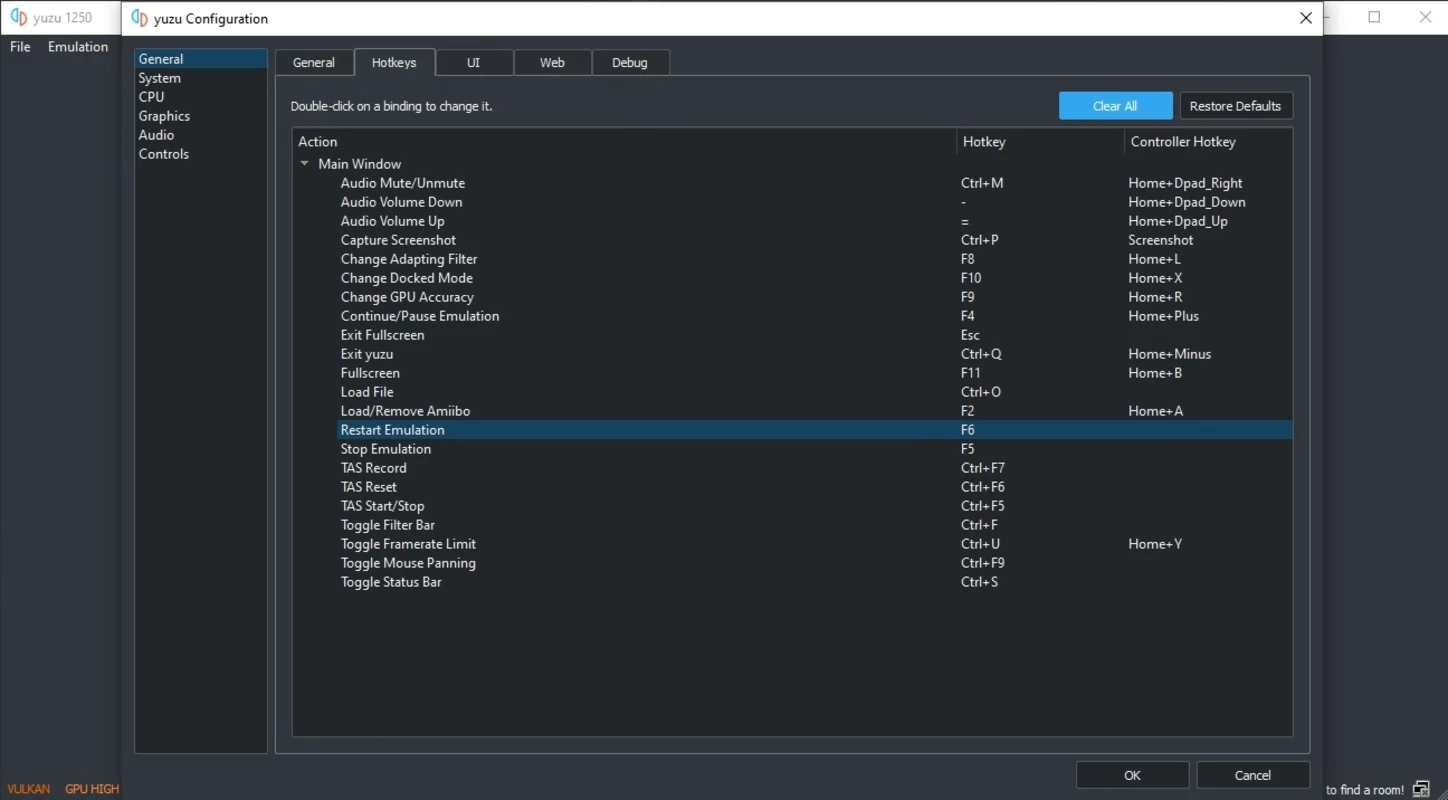Select the Audio Mute/Unmute row

(x=403, y=183)
